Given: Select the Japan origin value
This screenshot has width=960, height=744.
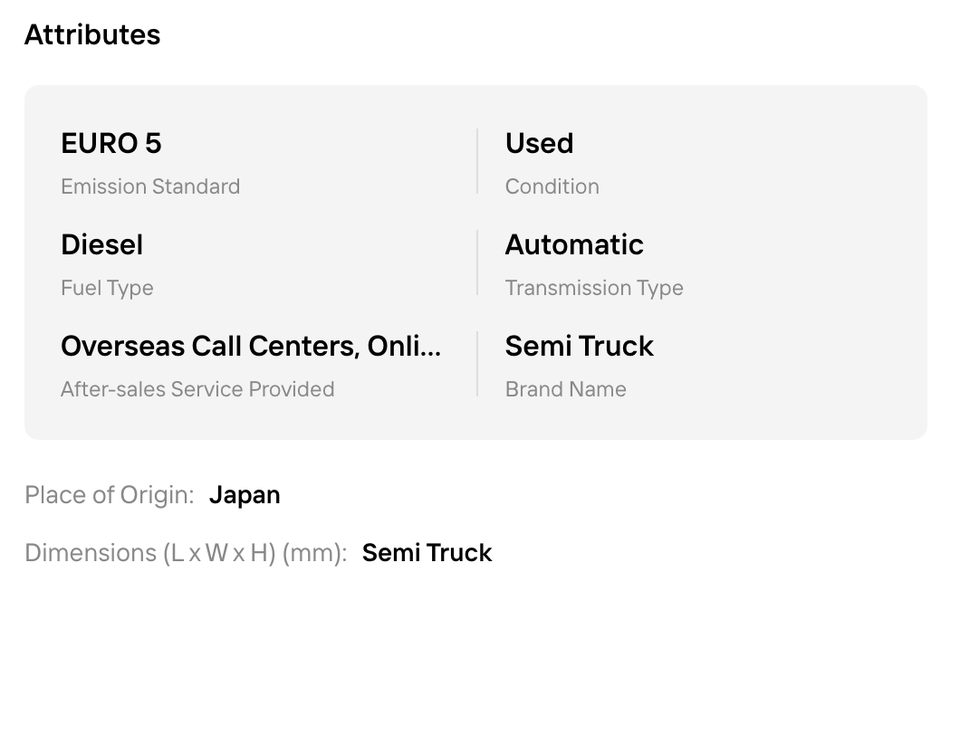Looking at the screenshot, I should click(x=244, y=495).
